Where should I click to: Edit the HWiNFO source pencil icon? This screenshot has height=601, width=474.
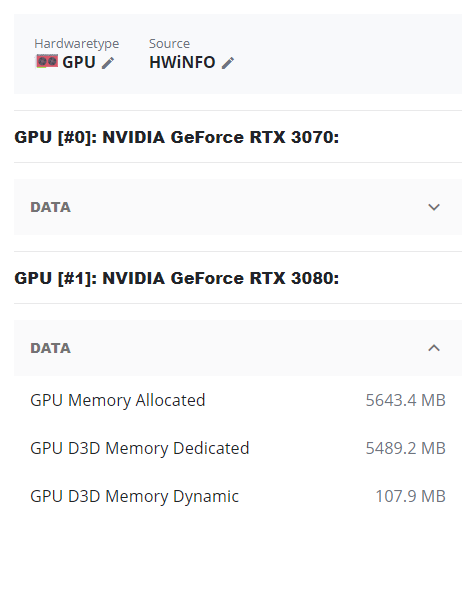point(228,63)
